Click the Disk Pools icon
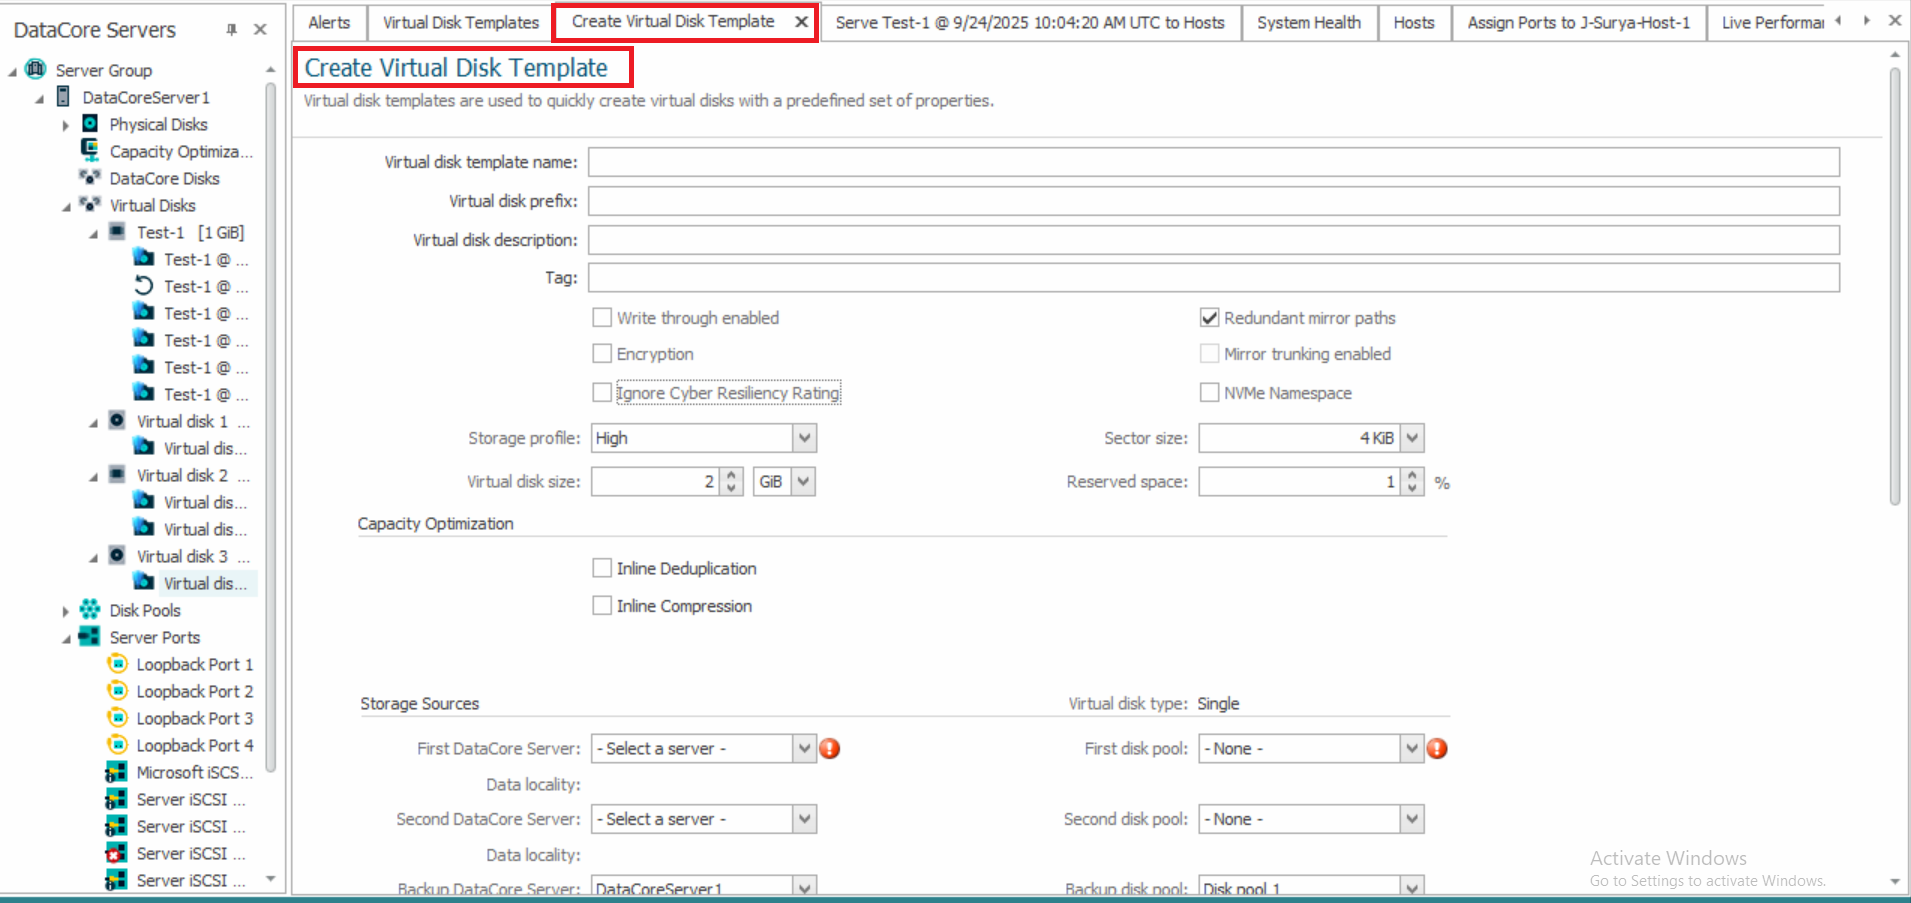Image resolution: width=1911 pixels, height=903 pixels. pos(90,609)
